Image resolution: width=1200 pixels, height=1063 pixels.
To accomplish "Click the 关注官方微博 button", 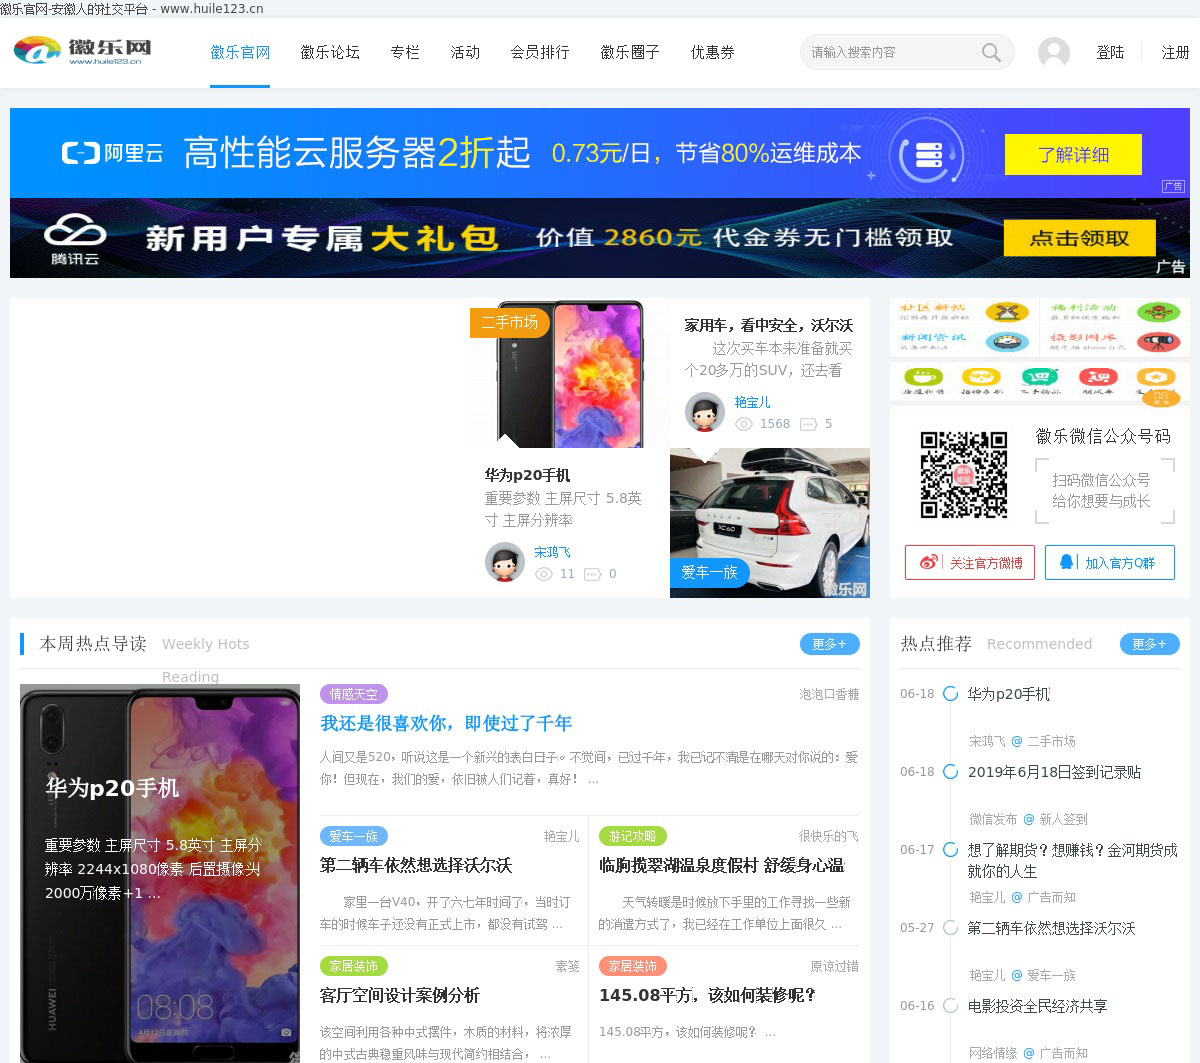I will pos(970,562).
